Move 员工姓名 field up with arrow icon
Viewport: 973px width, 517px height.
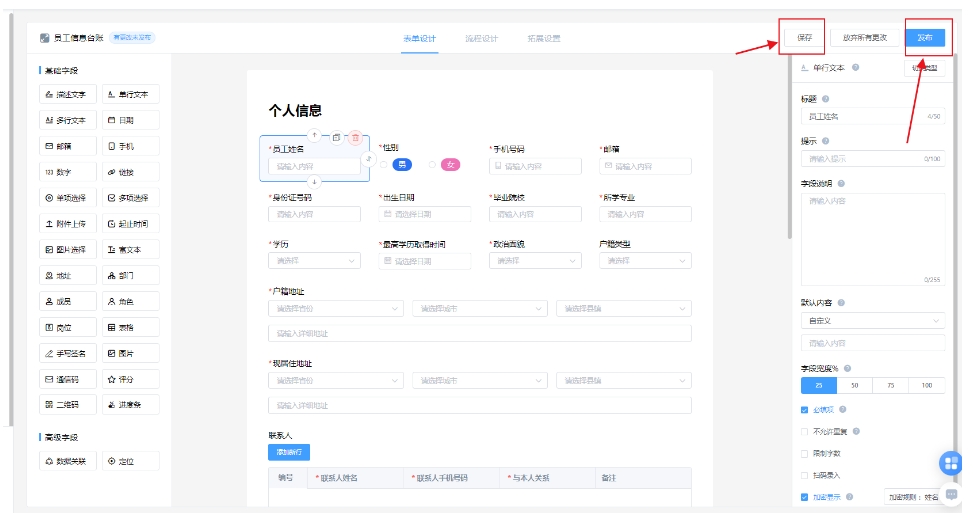click(x=314, y=134)
